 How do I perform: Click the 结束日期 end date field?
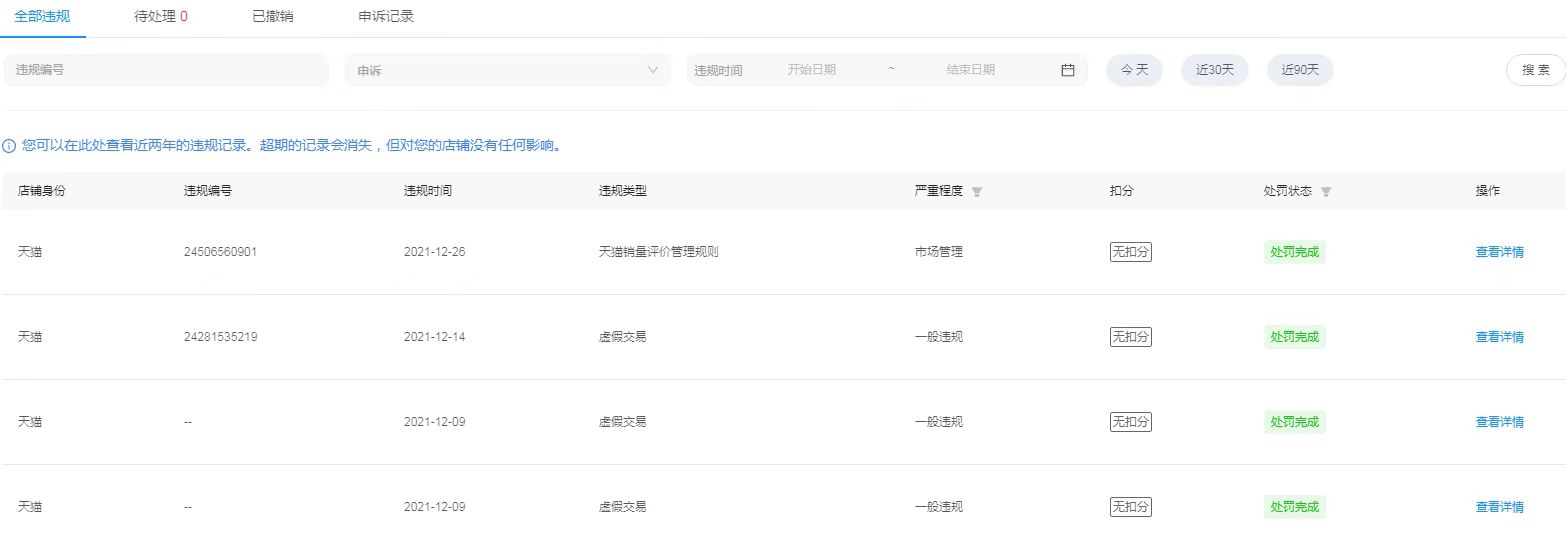pos(970,70)
